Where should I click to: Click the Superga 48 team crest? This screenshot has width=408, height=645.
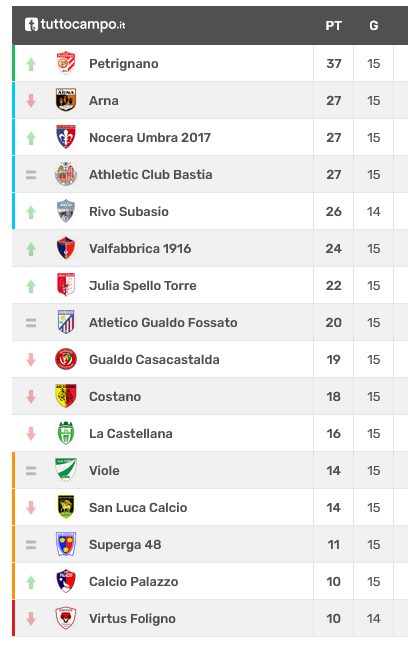click(x=66, y=544)
